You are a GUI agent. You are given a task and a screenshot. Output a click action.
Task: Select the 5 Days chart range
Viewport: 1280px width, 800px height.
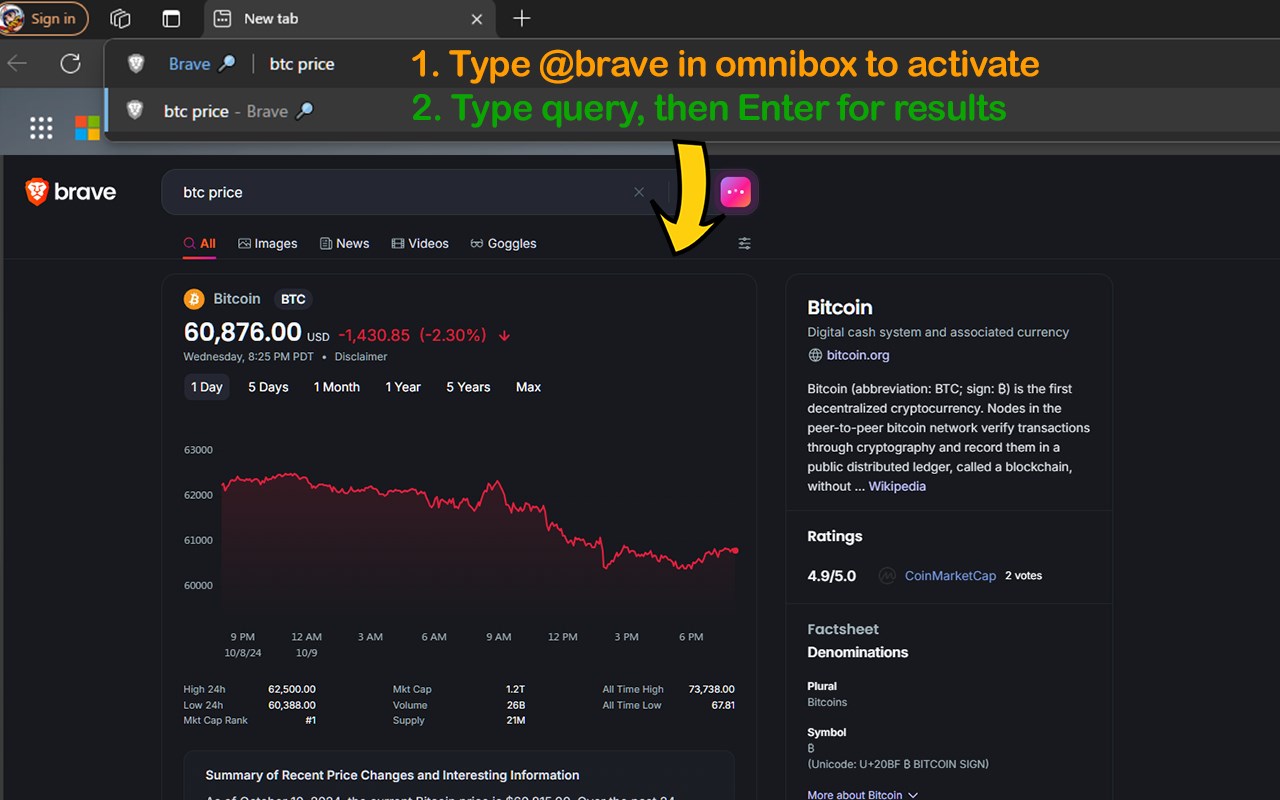pyautogui.click(x=268, y=387)
